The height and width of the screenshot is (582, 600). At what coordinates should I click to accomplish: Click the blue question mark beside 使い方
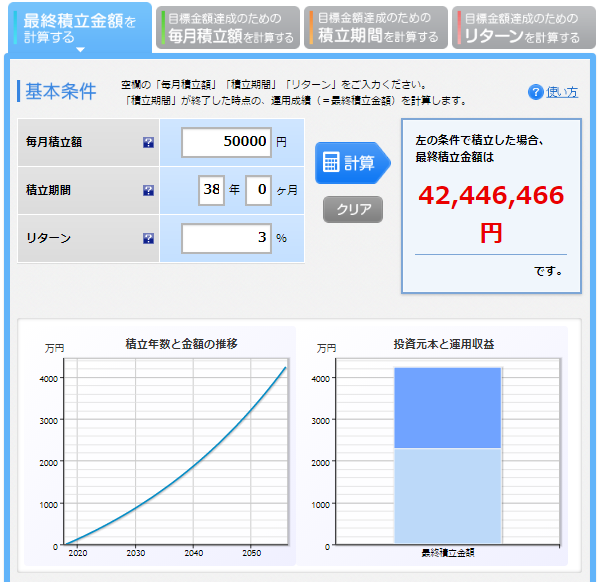point(535,92)
